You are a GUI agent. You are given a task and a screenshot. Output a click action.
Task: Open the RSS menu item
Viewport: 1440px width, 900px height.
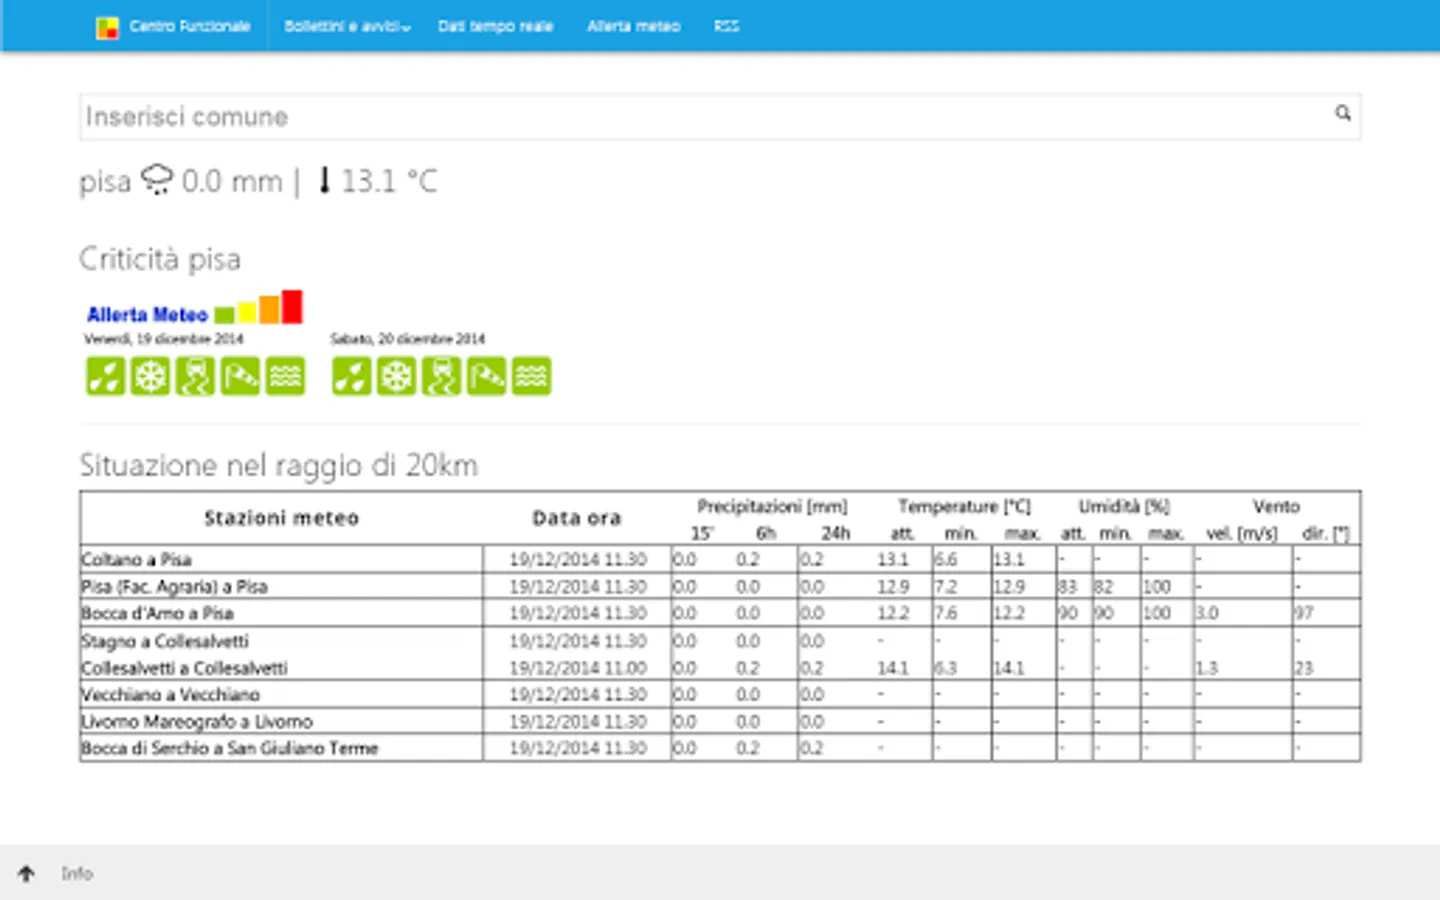(x=726, y=26)
